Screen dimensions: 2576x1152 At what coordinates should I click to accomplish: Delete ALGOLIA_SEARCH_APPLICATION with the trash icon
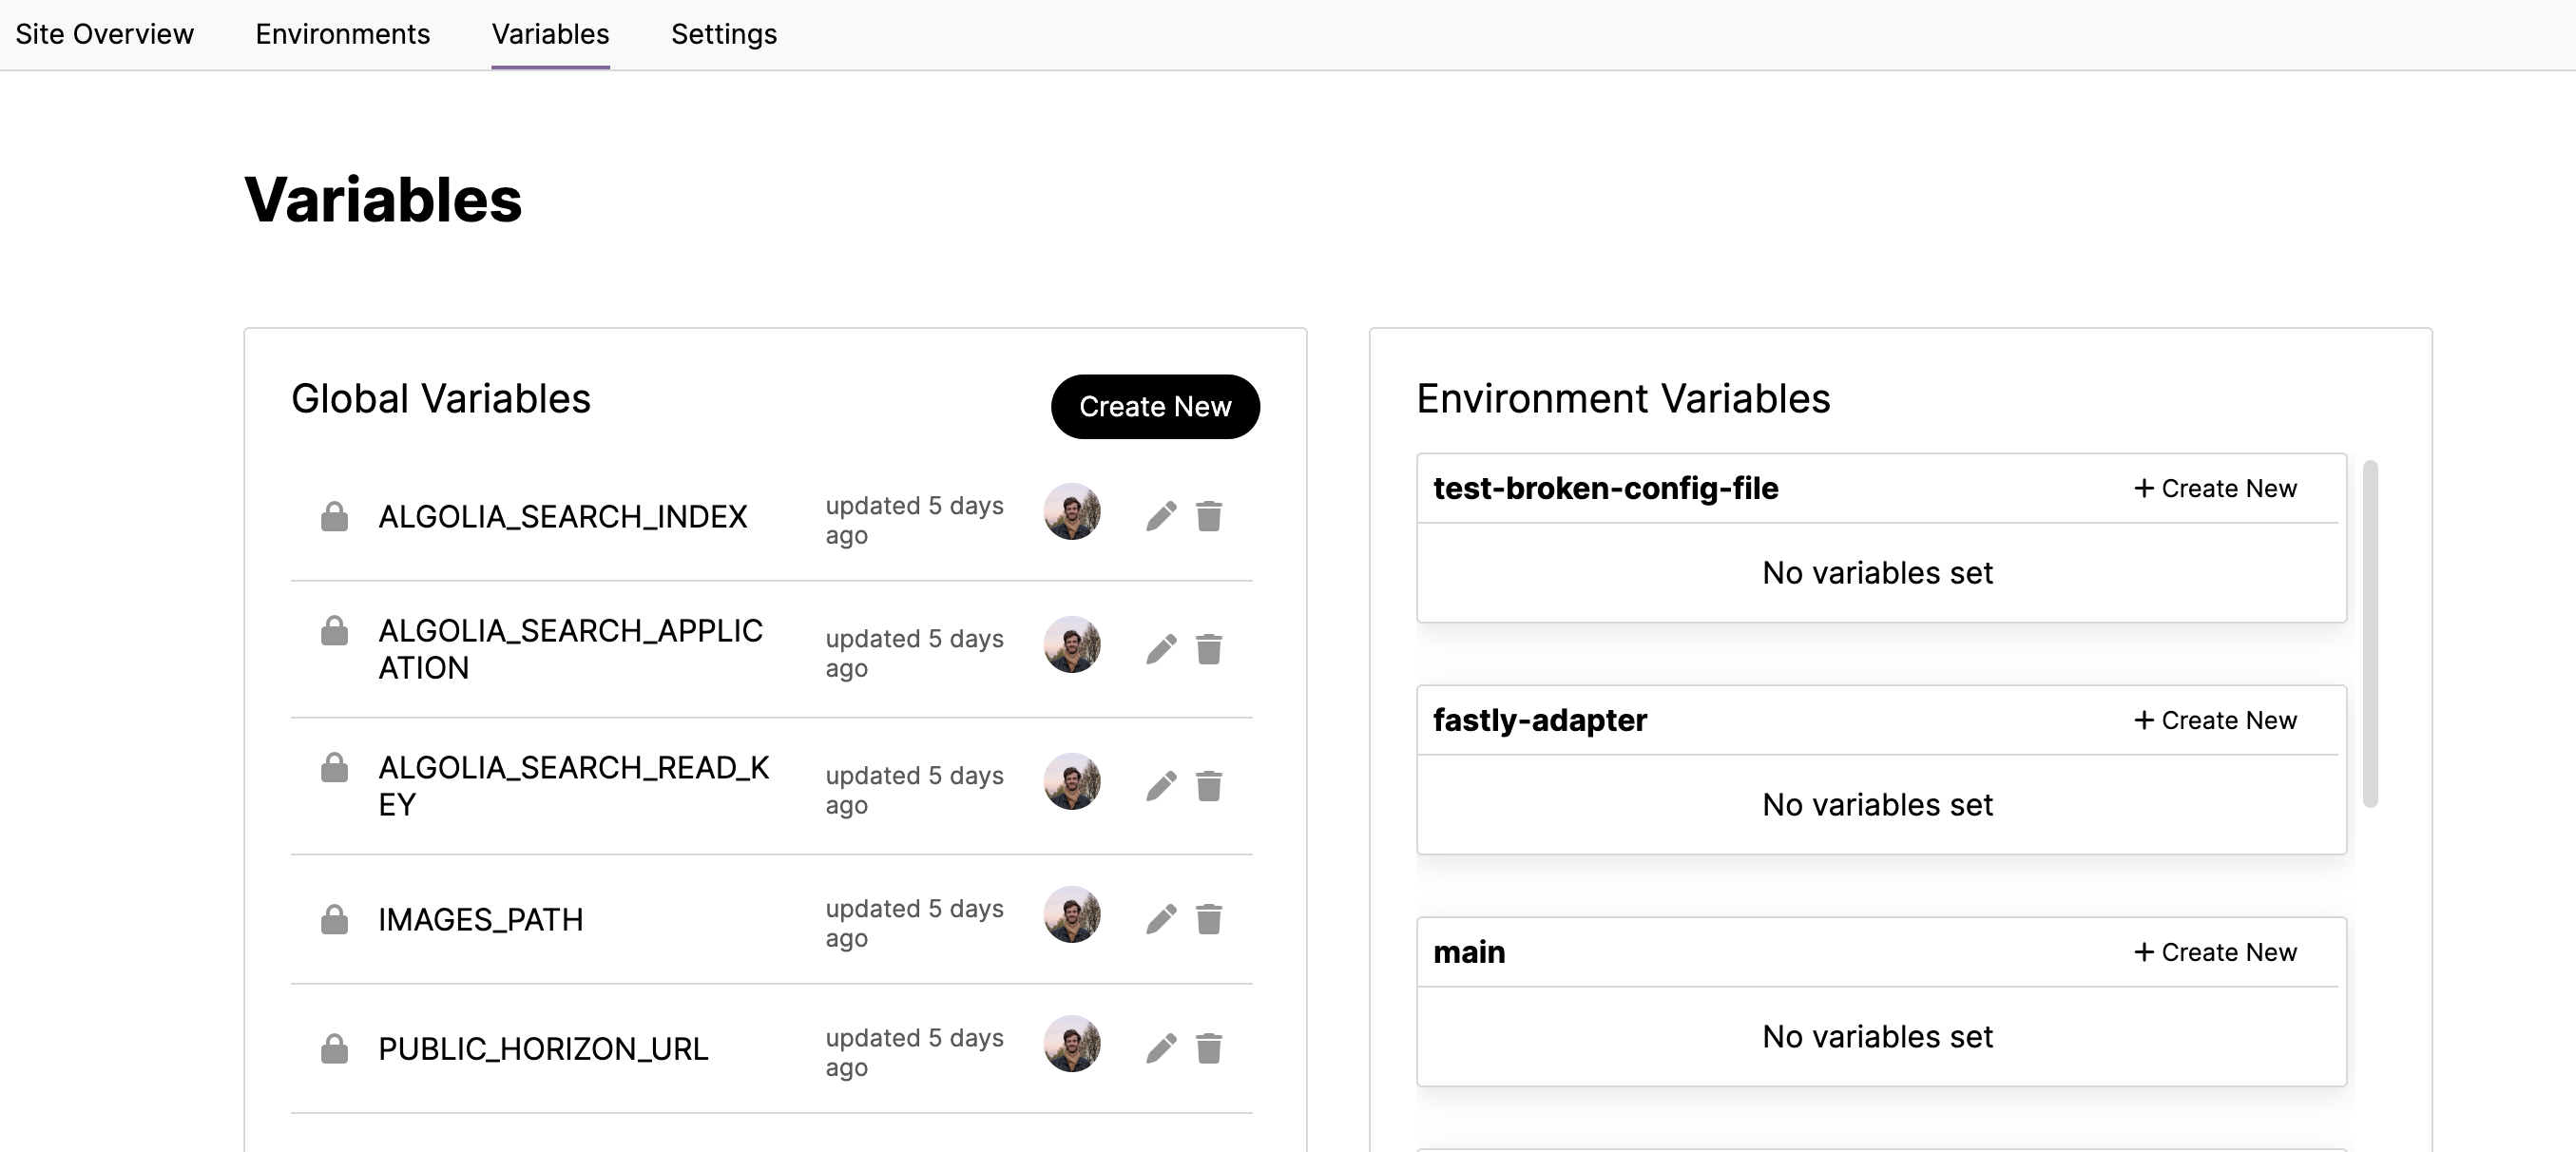tap(1209, 649)
